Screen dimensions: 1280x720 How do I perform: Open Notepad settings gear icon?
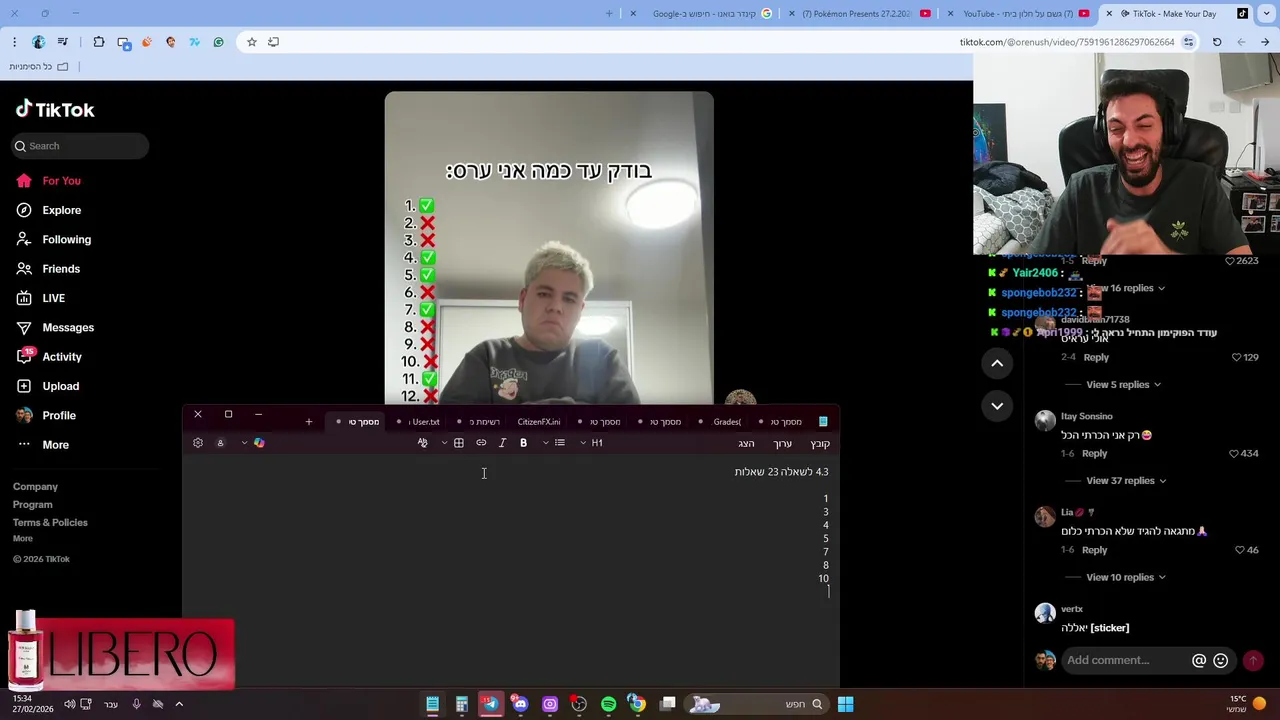point(198,443)
